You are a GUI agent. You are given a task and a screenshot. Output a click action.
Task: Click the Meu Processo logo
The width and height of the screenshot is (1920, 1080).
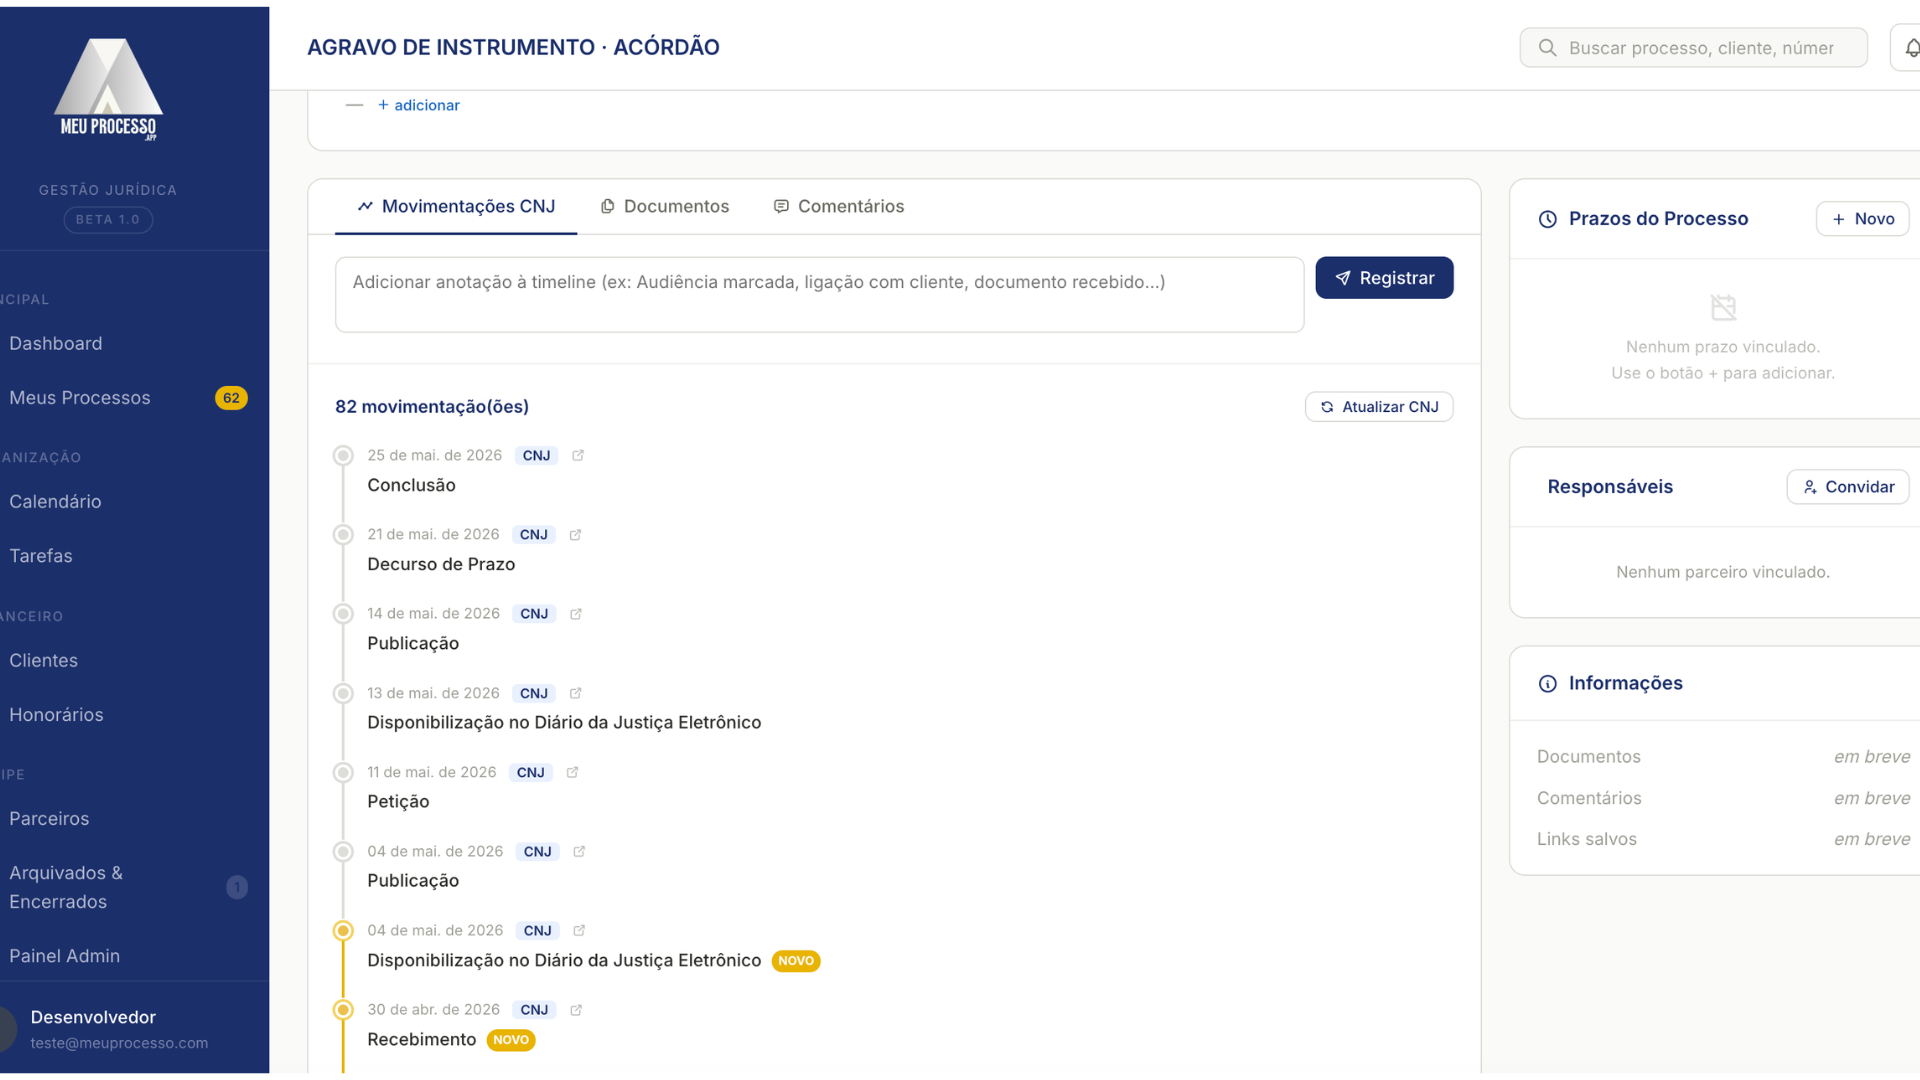108,89
